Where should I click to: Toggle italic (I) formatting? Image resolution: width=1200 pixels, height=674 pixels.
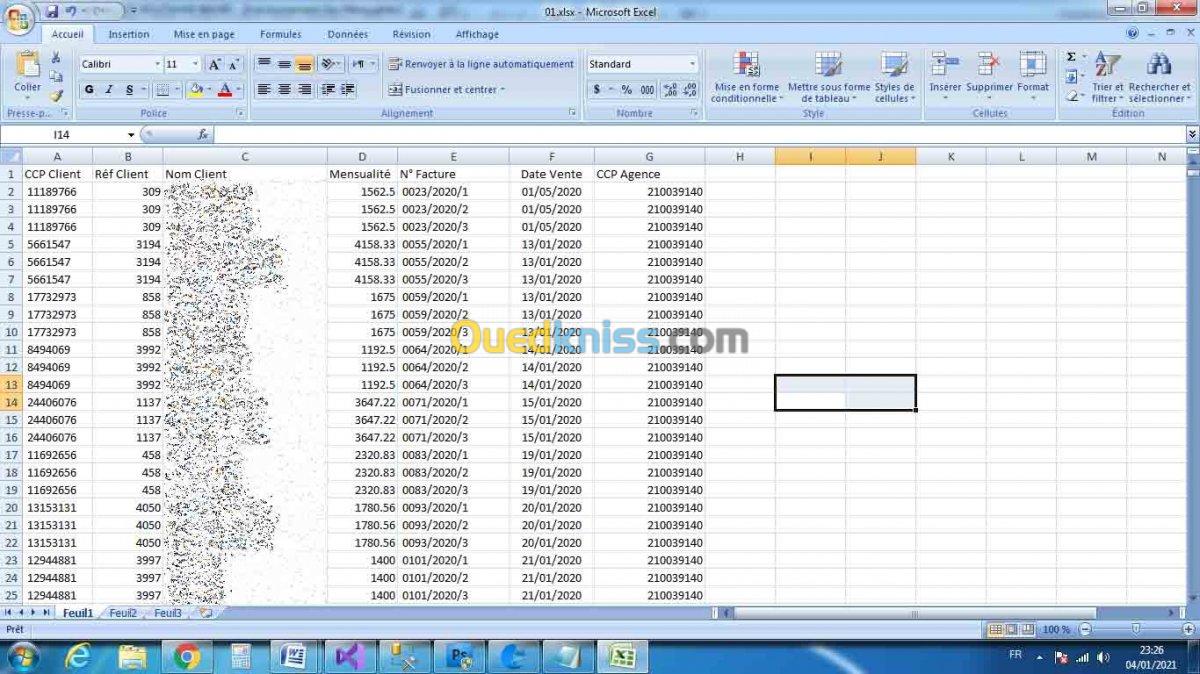(110, 90)
